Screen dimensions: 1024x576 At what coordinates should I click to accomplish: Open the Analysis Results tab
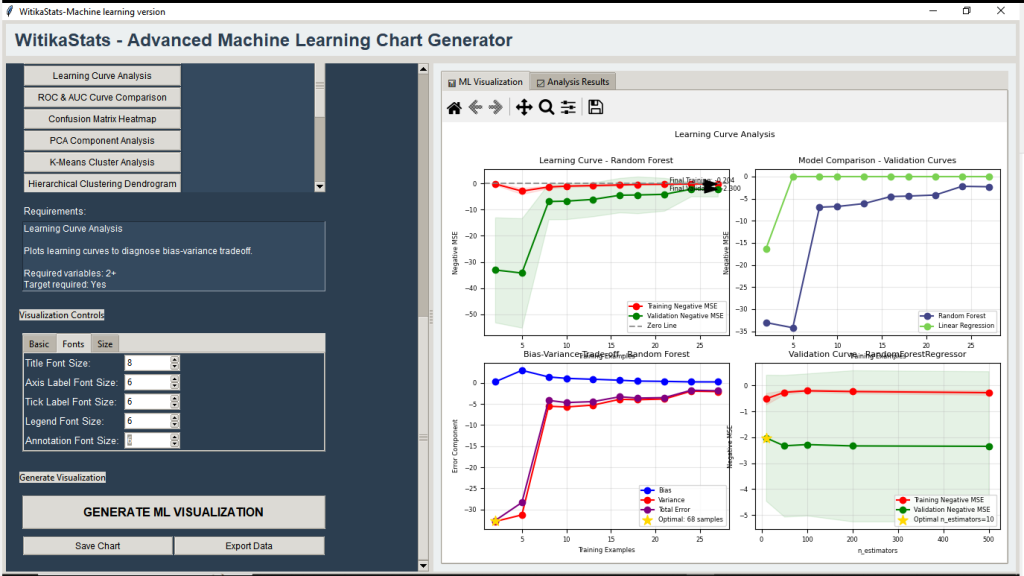(573, 82)
